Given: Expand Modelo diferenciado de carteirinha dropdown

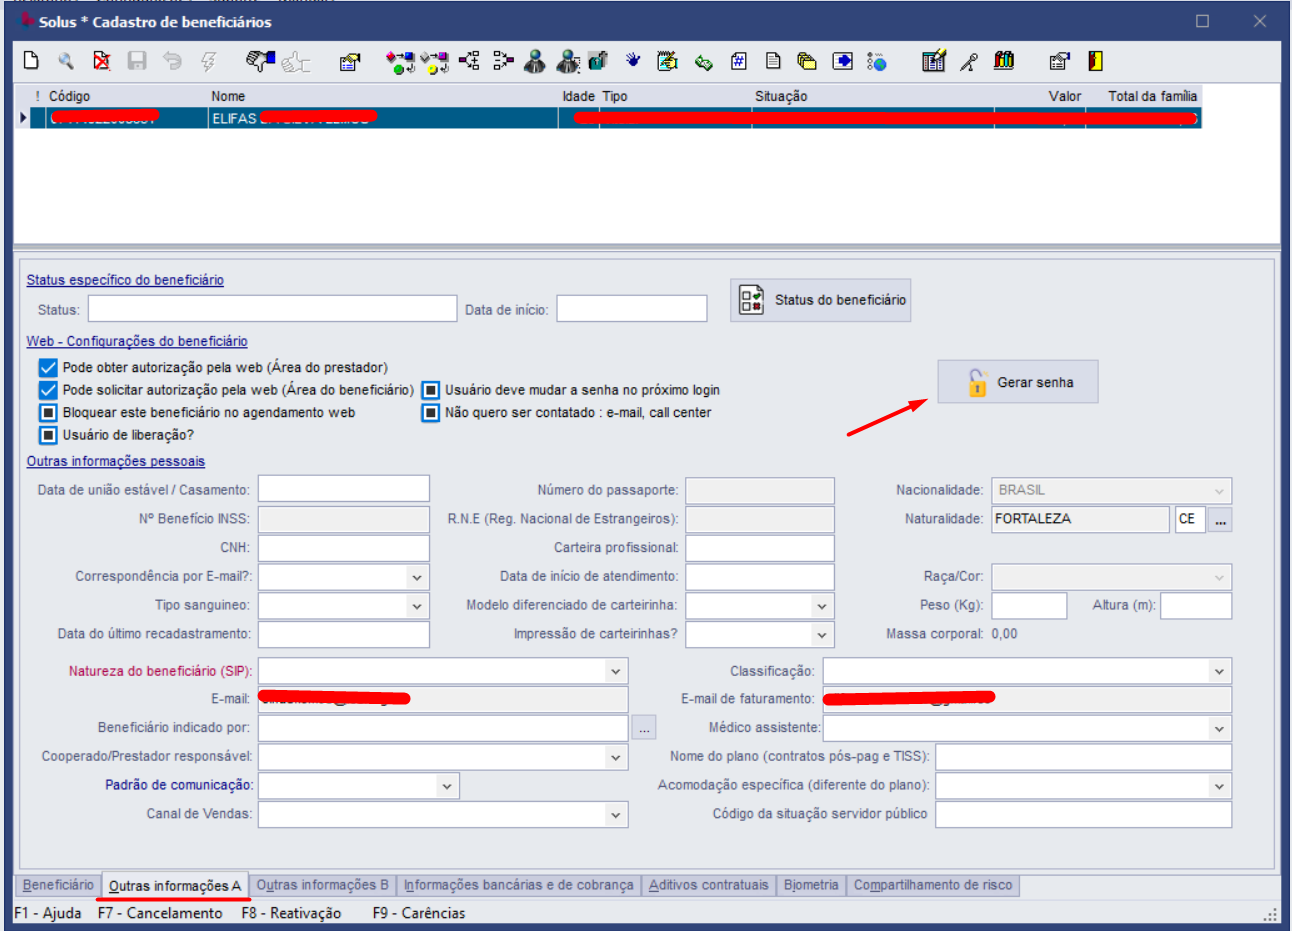Looking at the screenshot, I should pyautogui.click(x=821, y=606).
